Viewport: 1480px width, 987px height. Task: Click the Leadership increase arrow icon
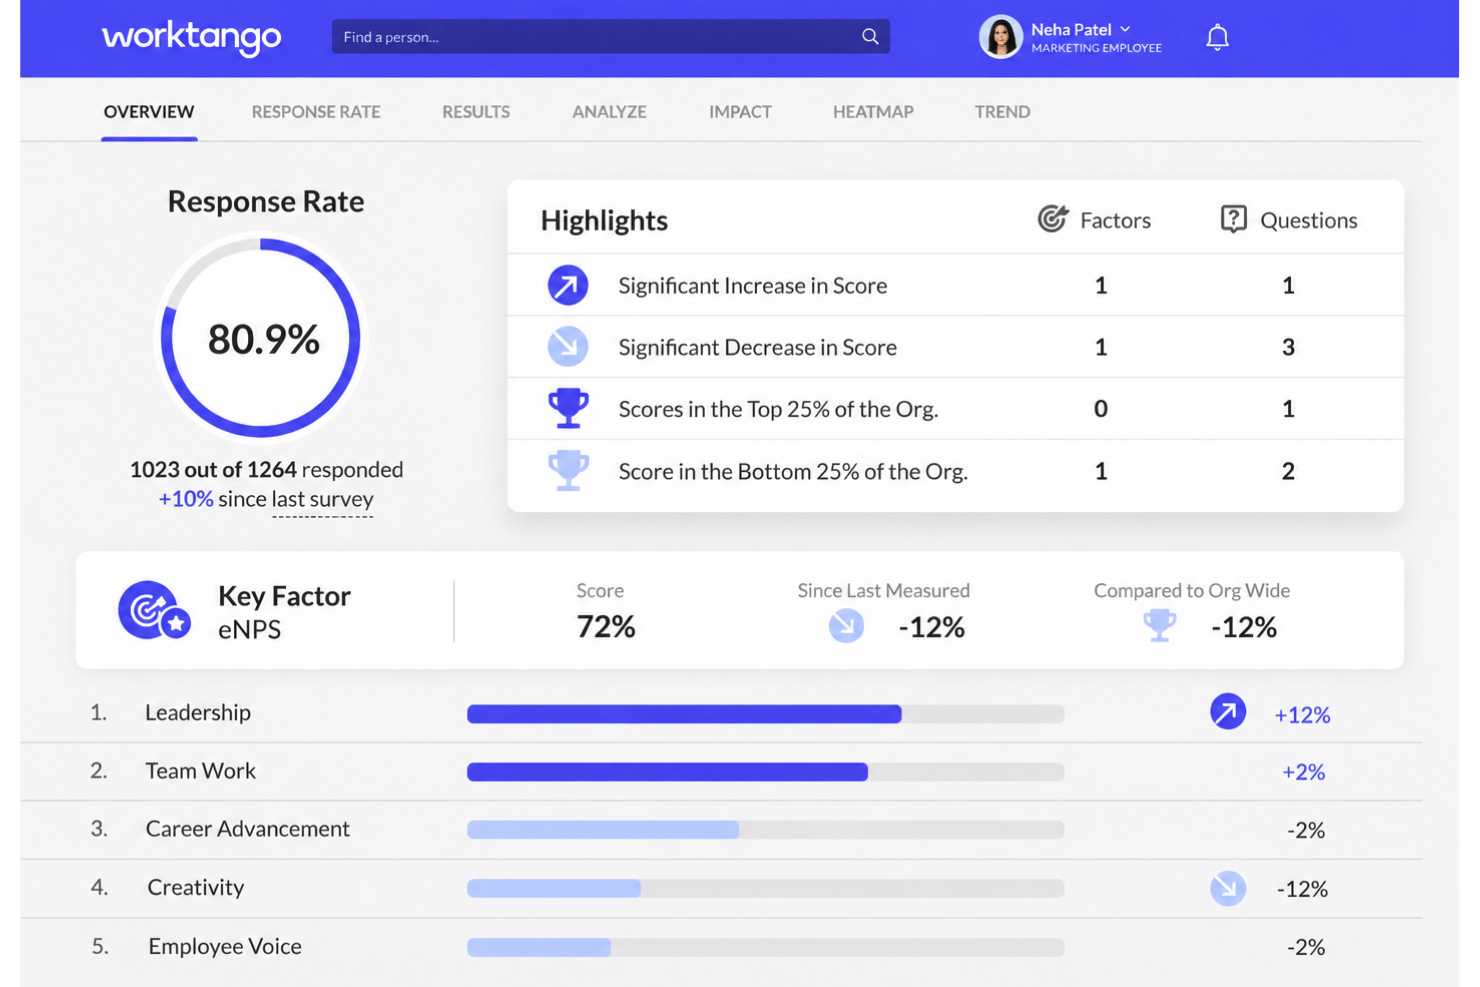click(x=1228, y=712)
